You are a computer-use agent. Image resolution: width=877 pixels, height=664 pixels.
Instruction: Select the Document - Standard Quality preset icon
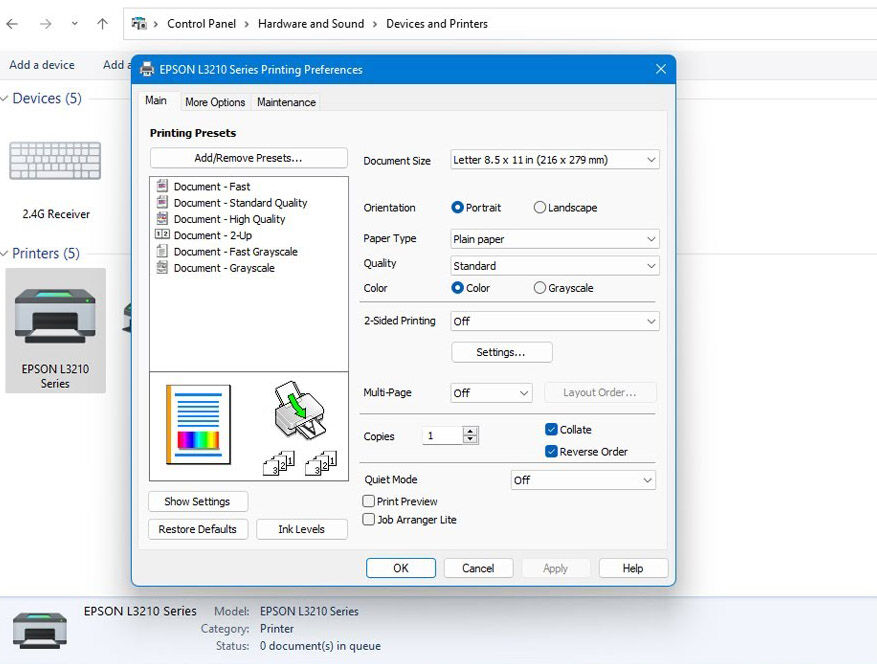tap(162, 201)
